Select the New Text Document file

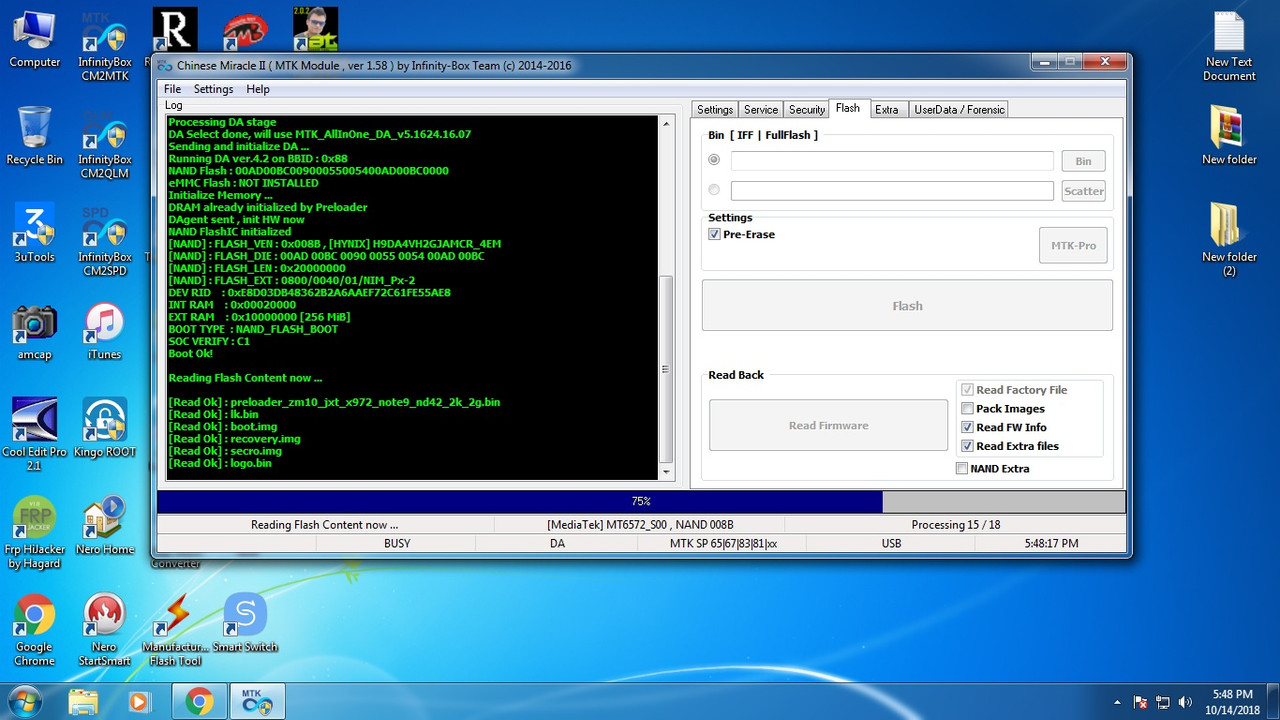(x=1229, y=47)
